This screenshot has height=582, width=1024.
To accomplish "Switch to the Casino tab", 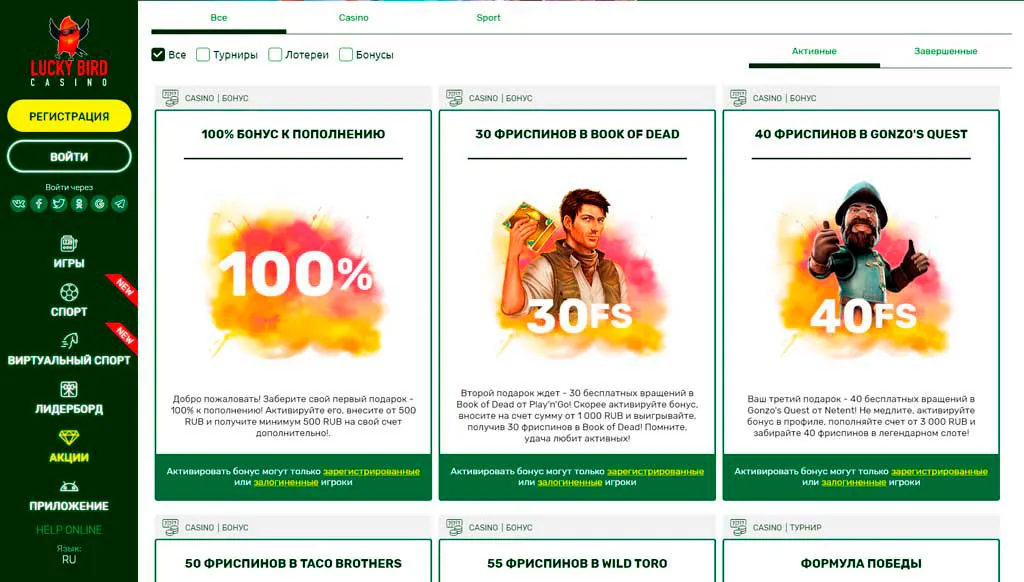I will (353, 18).
